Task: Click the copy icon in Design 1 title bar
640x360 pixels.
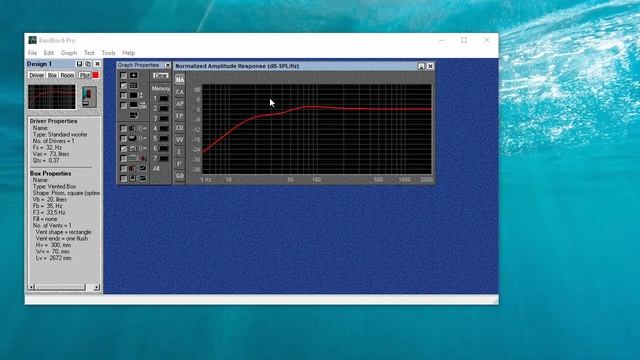Action: click(x=88, y=64)
